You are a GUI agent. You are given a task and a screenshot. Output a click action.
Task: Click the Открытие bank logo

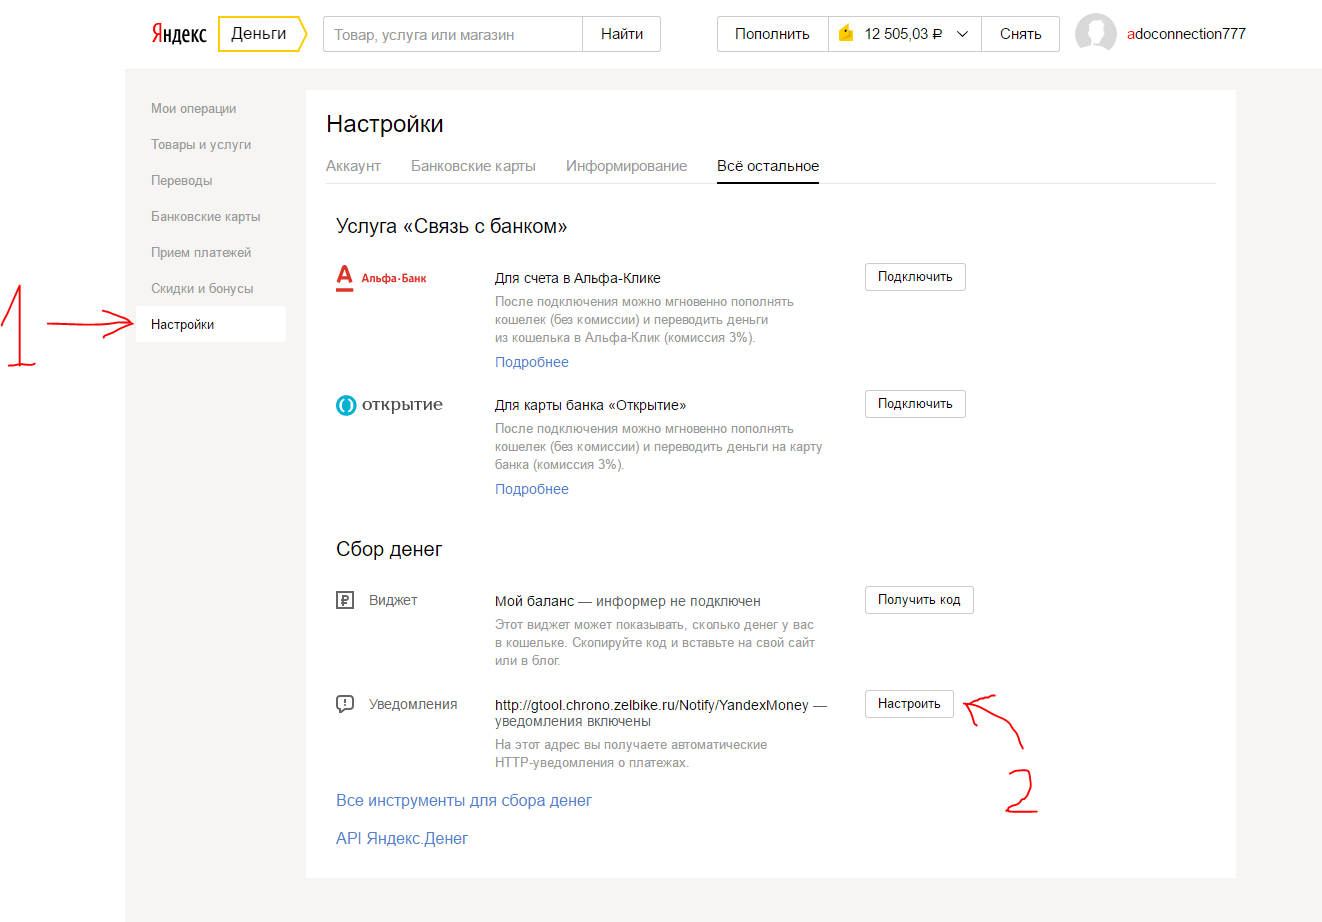coord(389,405)
